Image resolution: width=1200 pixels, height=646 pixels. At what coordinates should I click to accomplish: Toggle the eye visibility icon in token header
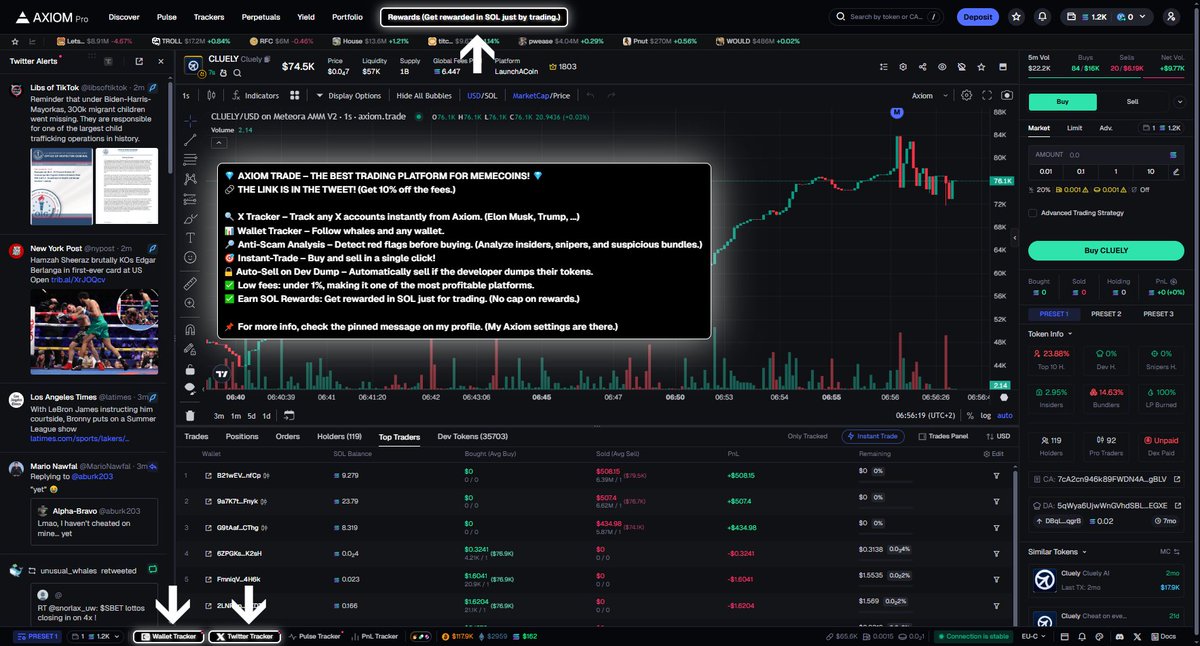tap(942, 66)
